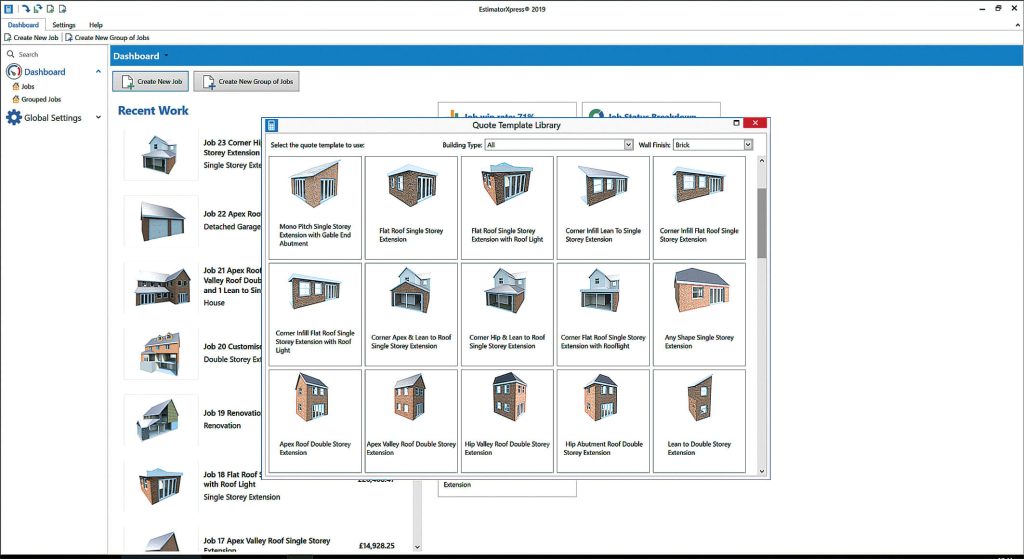The image size is (1024, 559).
Task: Open Grouped Jobs in the sidebar tree
Action: 40,99
